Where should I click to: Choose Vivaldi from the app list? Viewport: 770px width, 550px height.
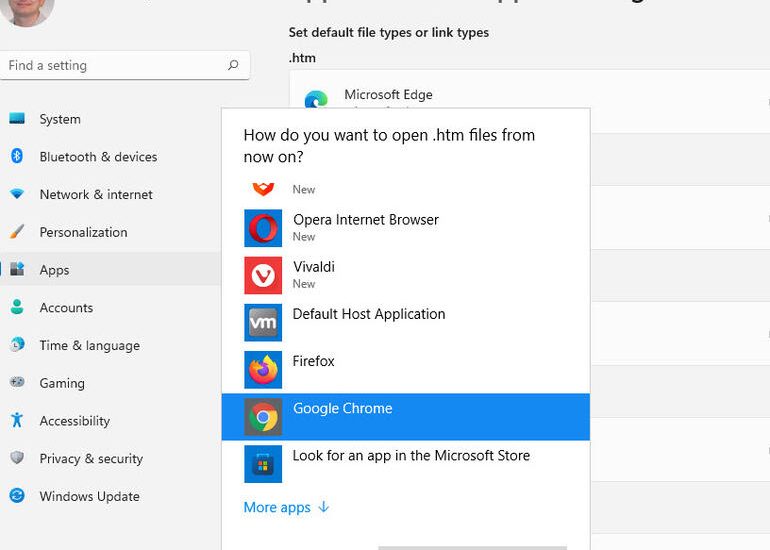point(406,275)
